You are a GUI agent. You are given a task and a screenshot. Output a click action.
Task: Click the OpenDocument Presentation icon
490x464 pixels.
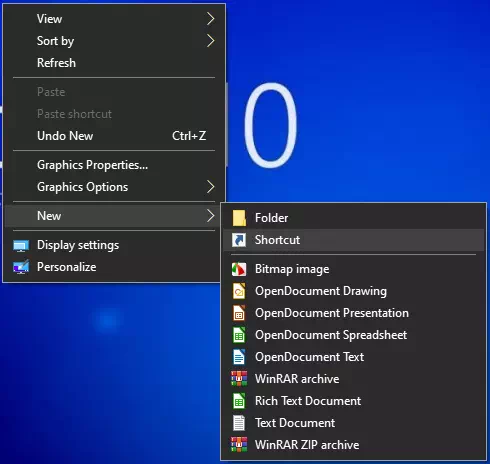[239, 313]
